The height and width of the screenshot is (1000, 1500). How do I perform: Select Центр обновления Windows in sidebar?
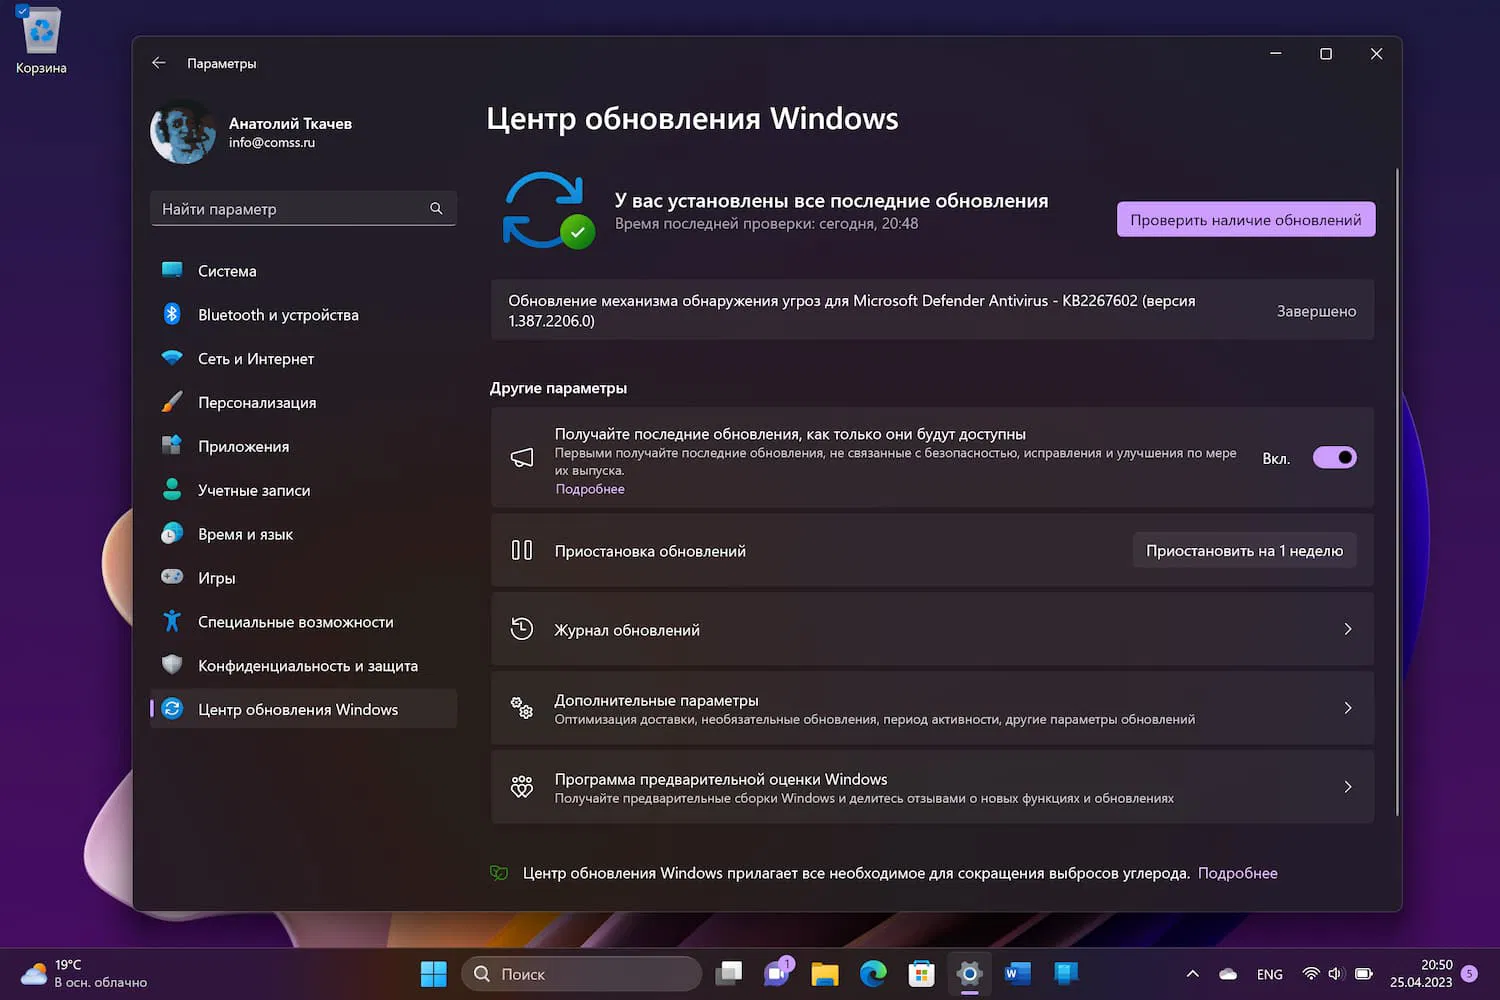coord(303,709)
